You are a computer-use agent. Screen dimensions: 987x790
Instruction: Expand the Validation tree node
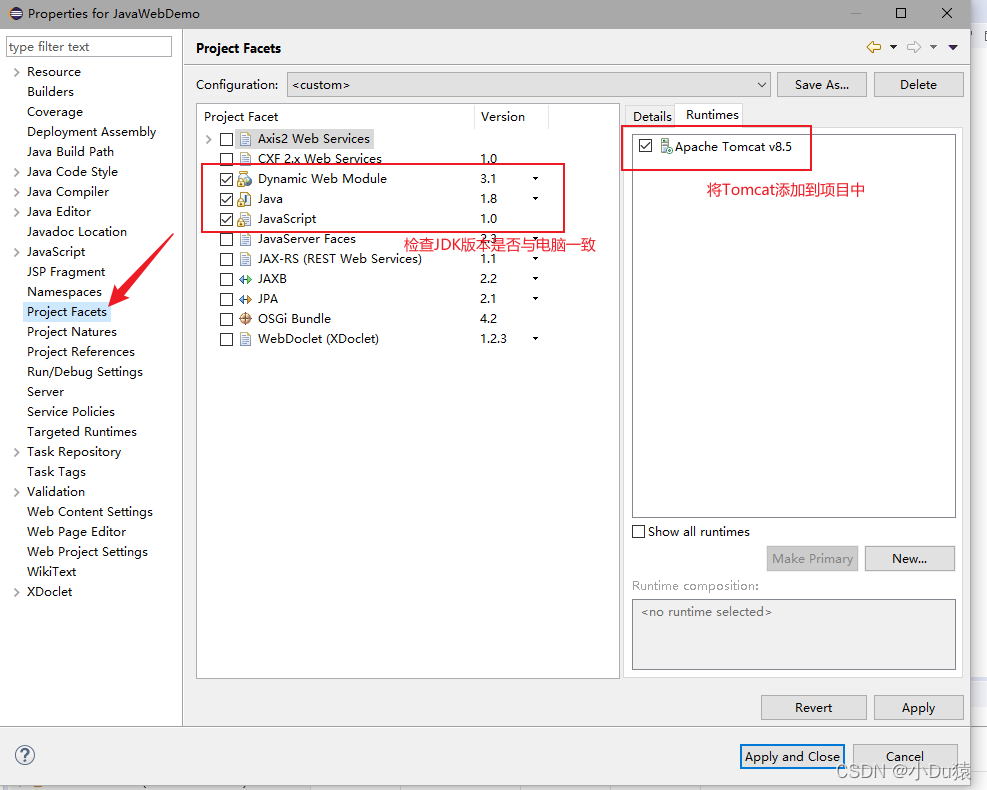pos(16,492)
